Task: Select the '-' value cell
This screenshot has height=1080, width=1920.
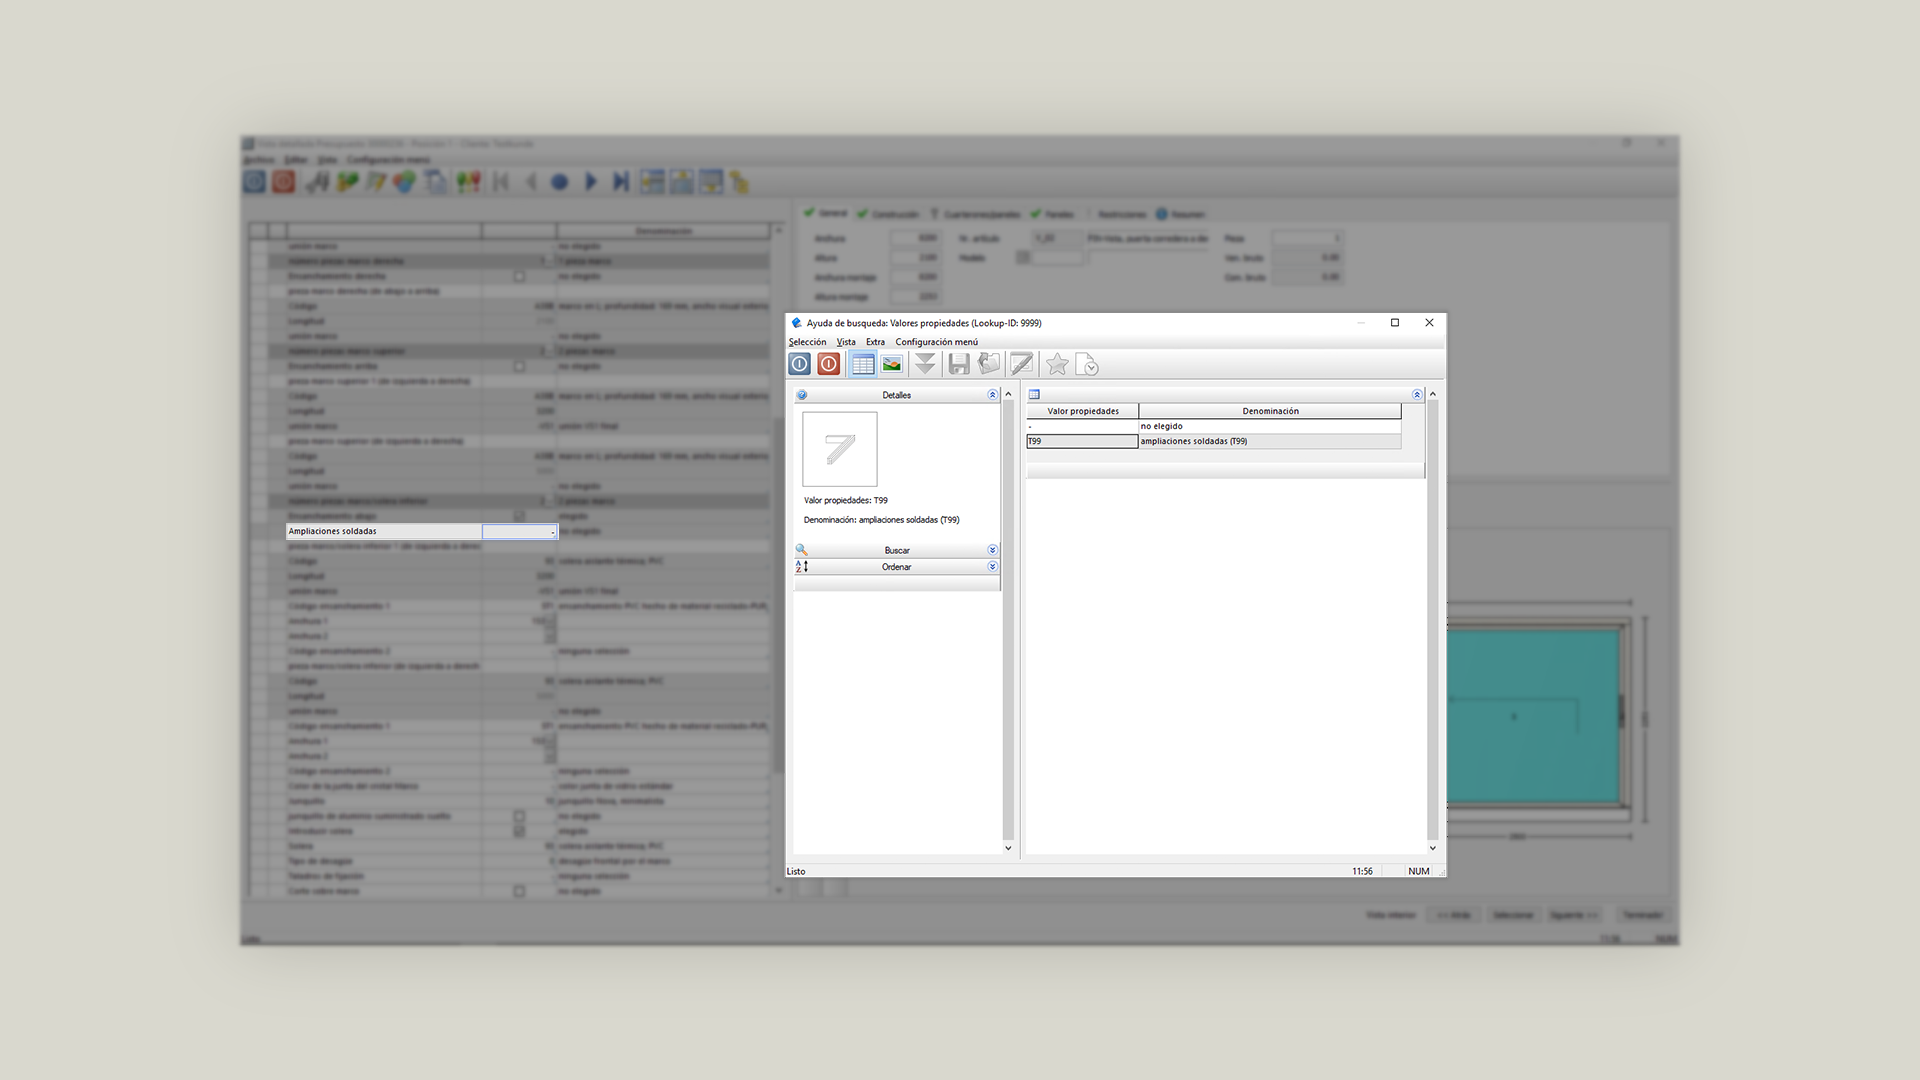Action: (x=1083, y=426)
